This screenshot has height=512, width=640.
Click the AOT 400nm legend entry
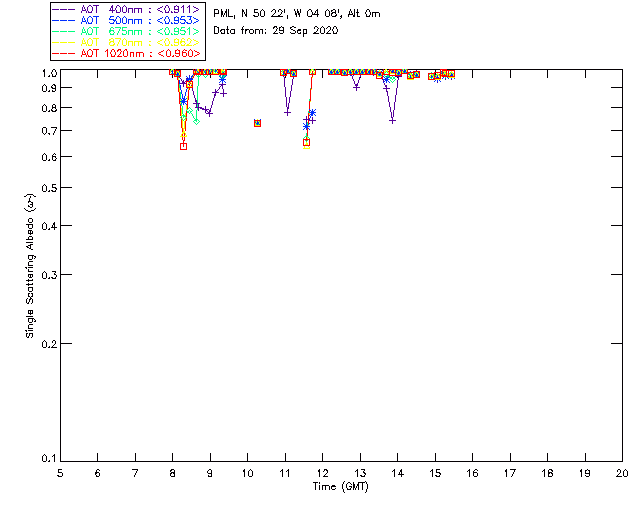point(126,9)
